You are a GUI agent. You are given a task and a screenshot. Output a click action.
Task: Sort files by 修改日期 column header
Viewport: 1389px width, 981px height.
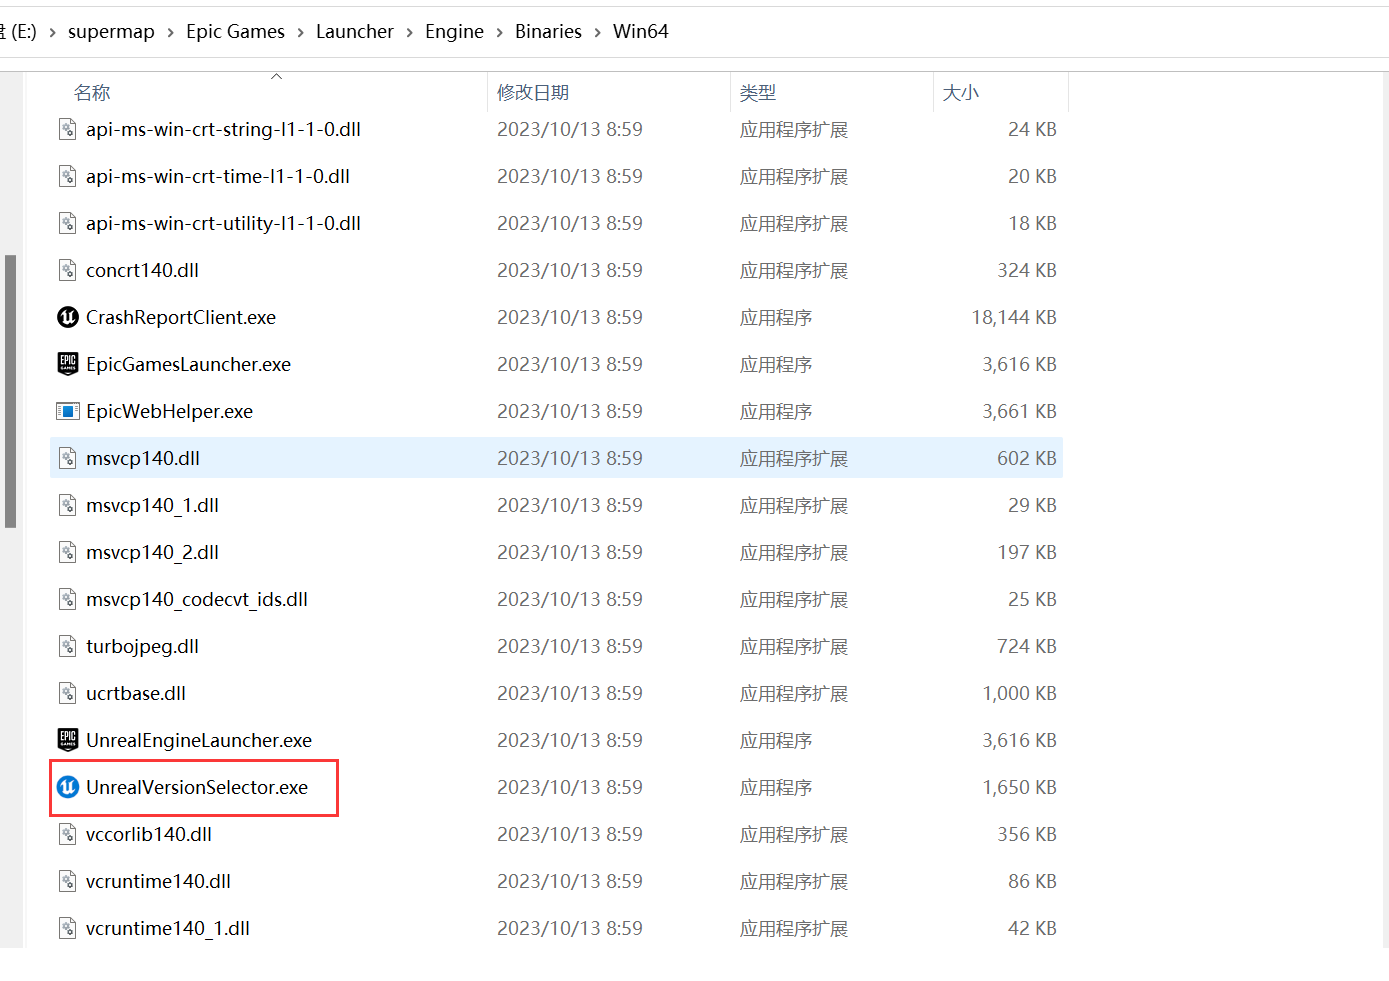pos(533,93)
